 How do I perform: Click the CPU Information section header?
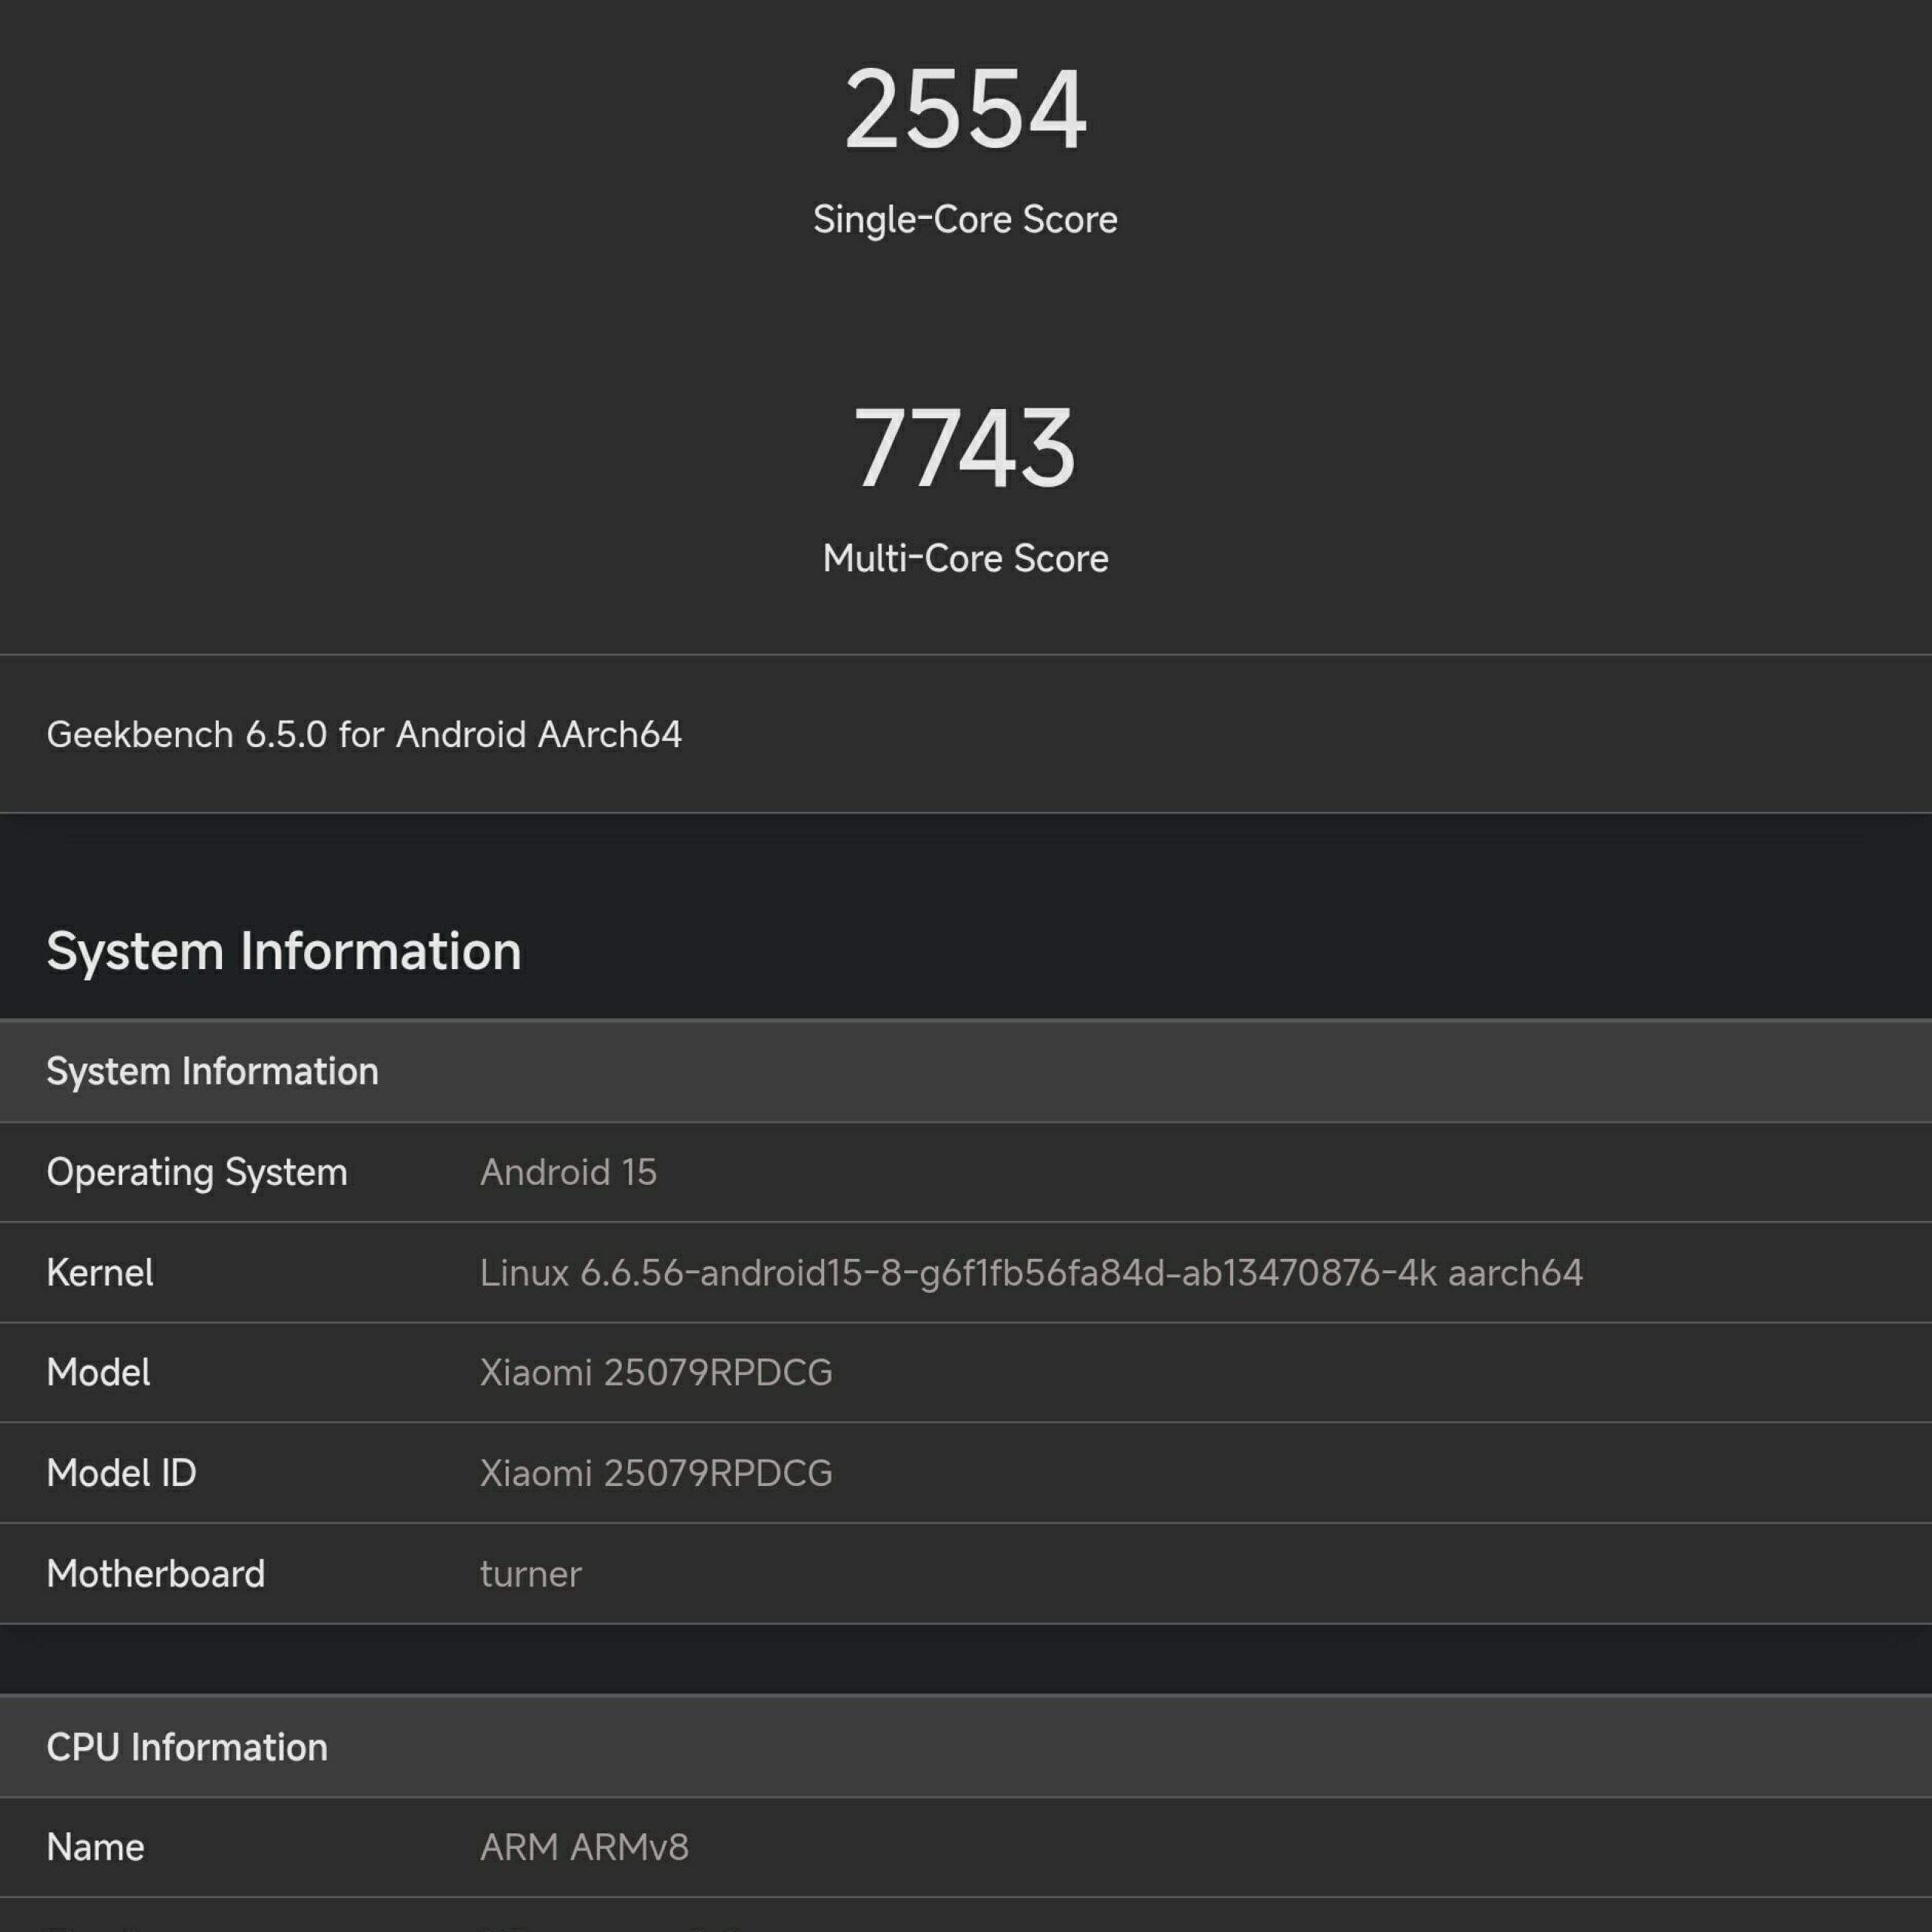[x=186, y=1746]
